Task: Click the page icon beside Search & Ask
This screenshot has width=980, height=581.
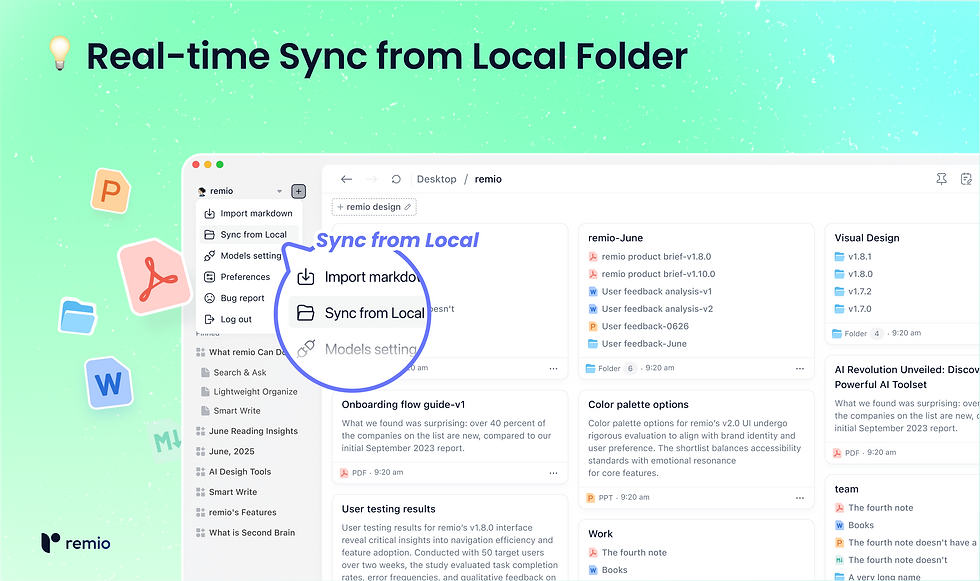Action: pos(205,372)
